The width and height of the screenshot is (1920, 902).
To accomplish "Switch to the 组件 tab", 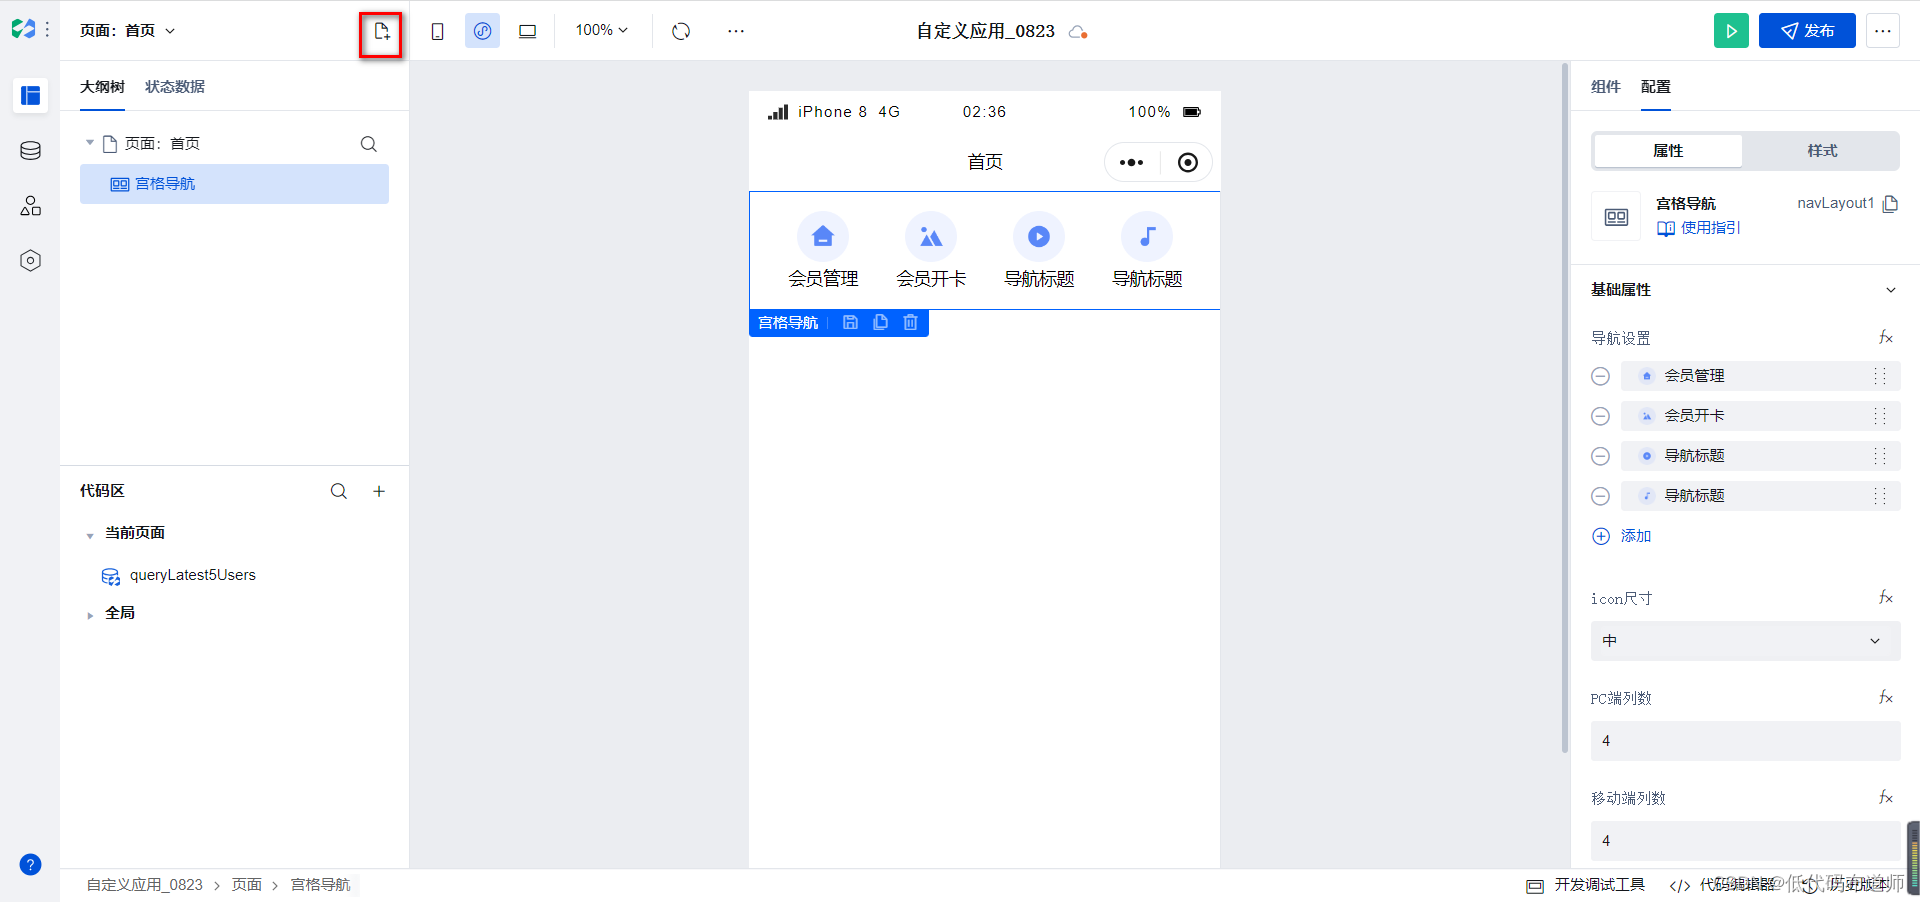I will [1606, 87].
